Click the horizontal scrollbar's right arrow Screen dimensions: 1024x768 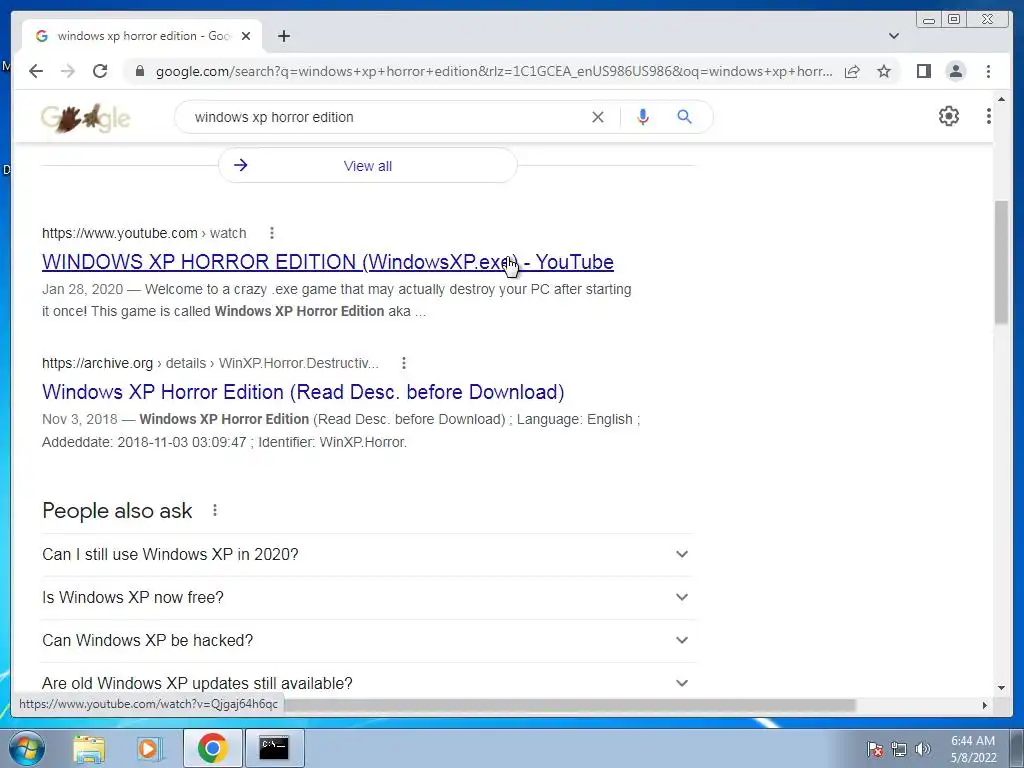tap(985, 705)
